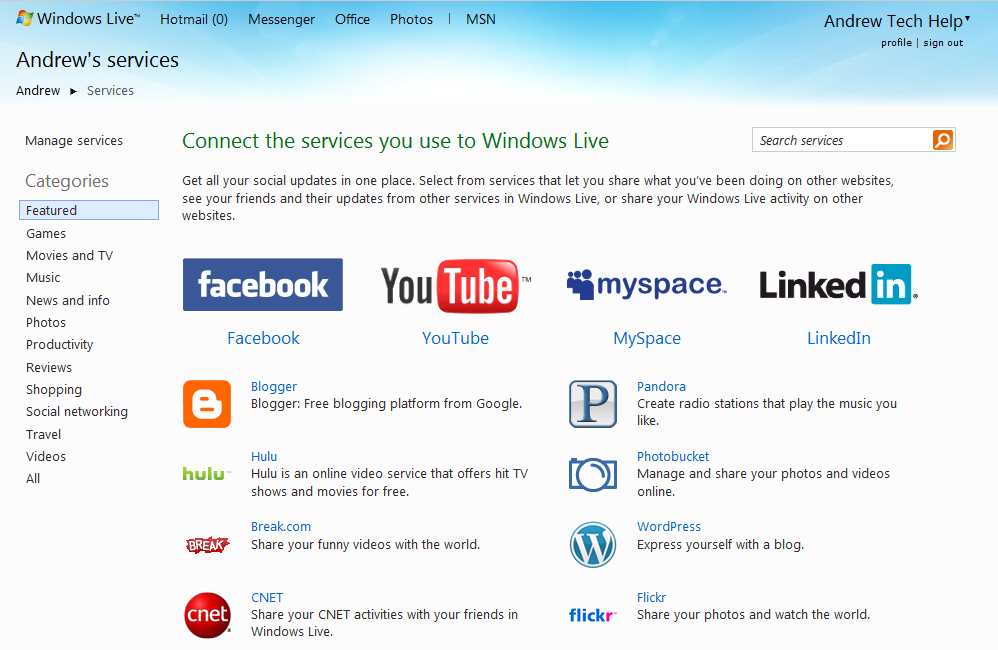Select the Music category

tap(43, 278)
